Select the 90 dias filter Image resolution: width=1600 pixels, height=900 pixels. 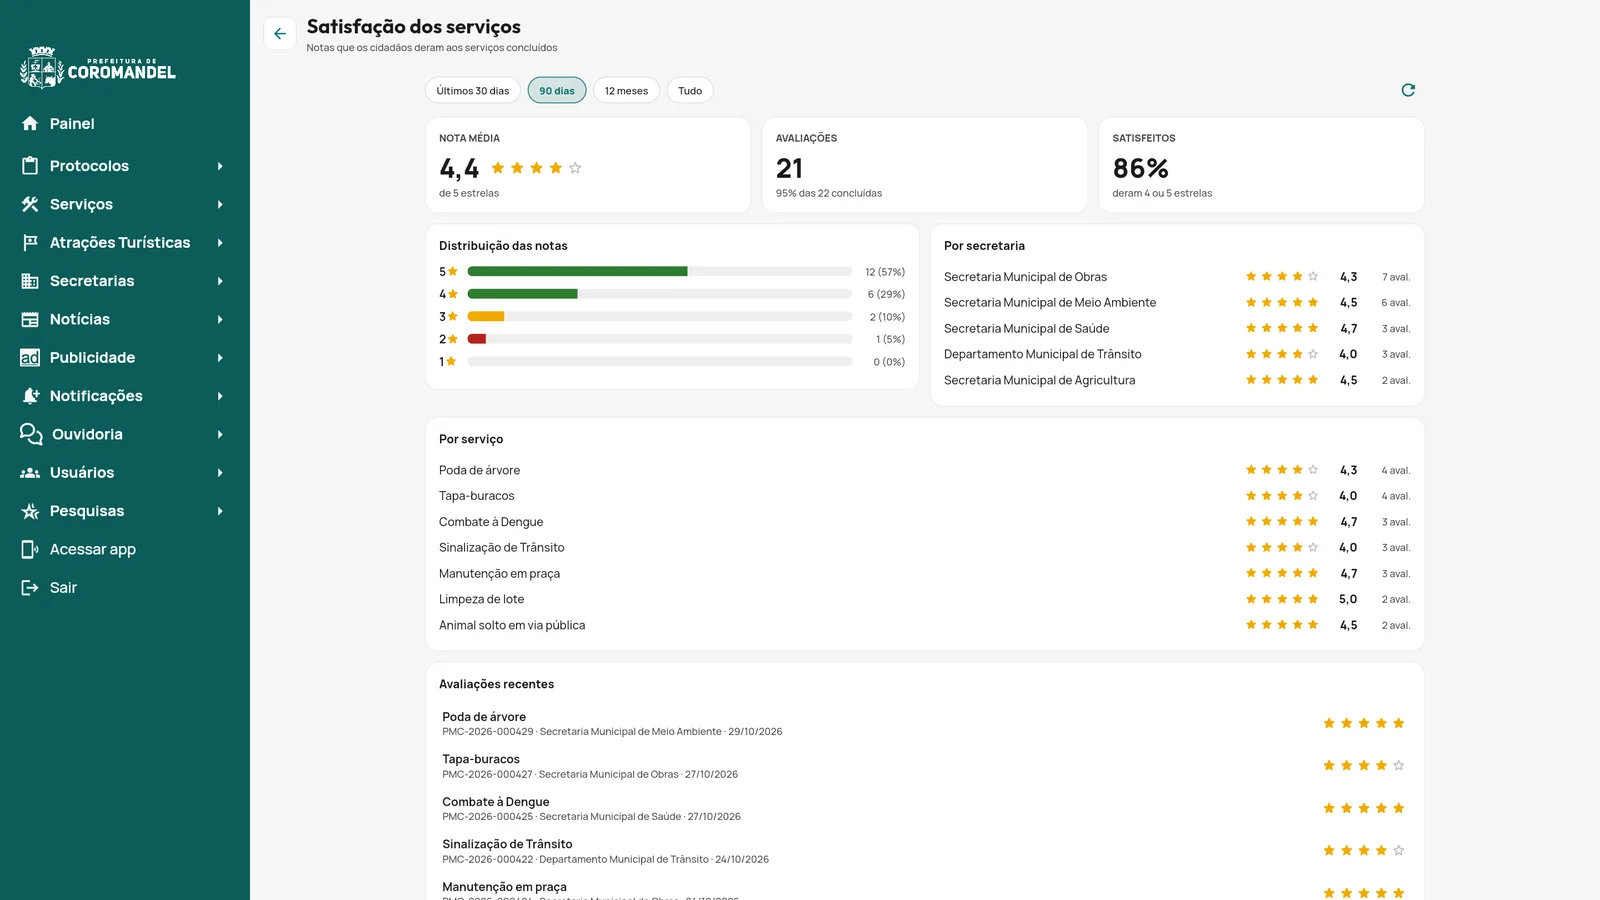[557, 90]
